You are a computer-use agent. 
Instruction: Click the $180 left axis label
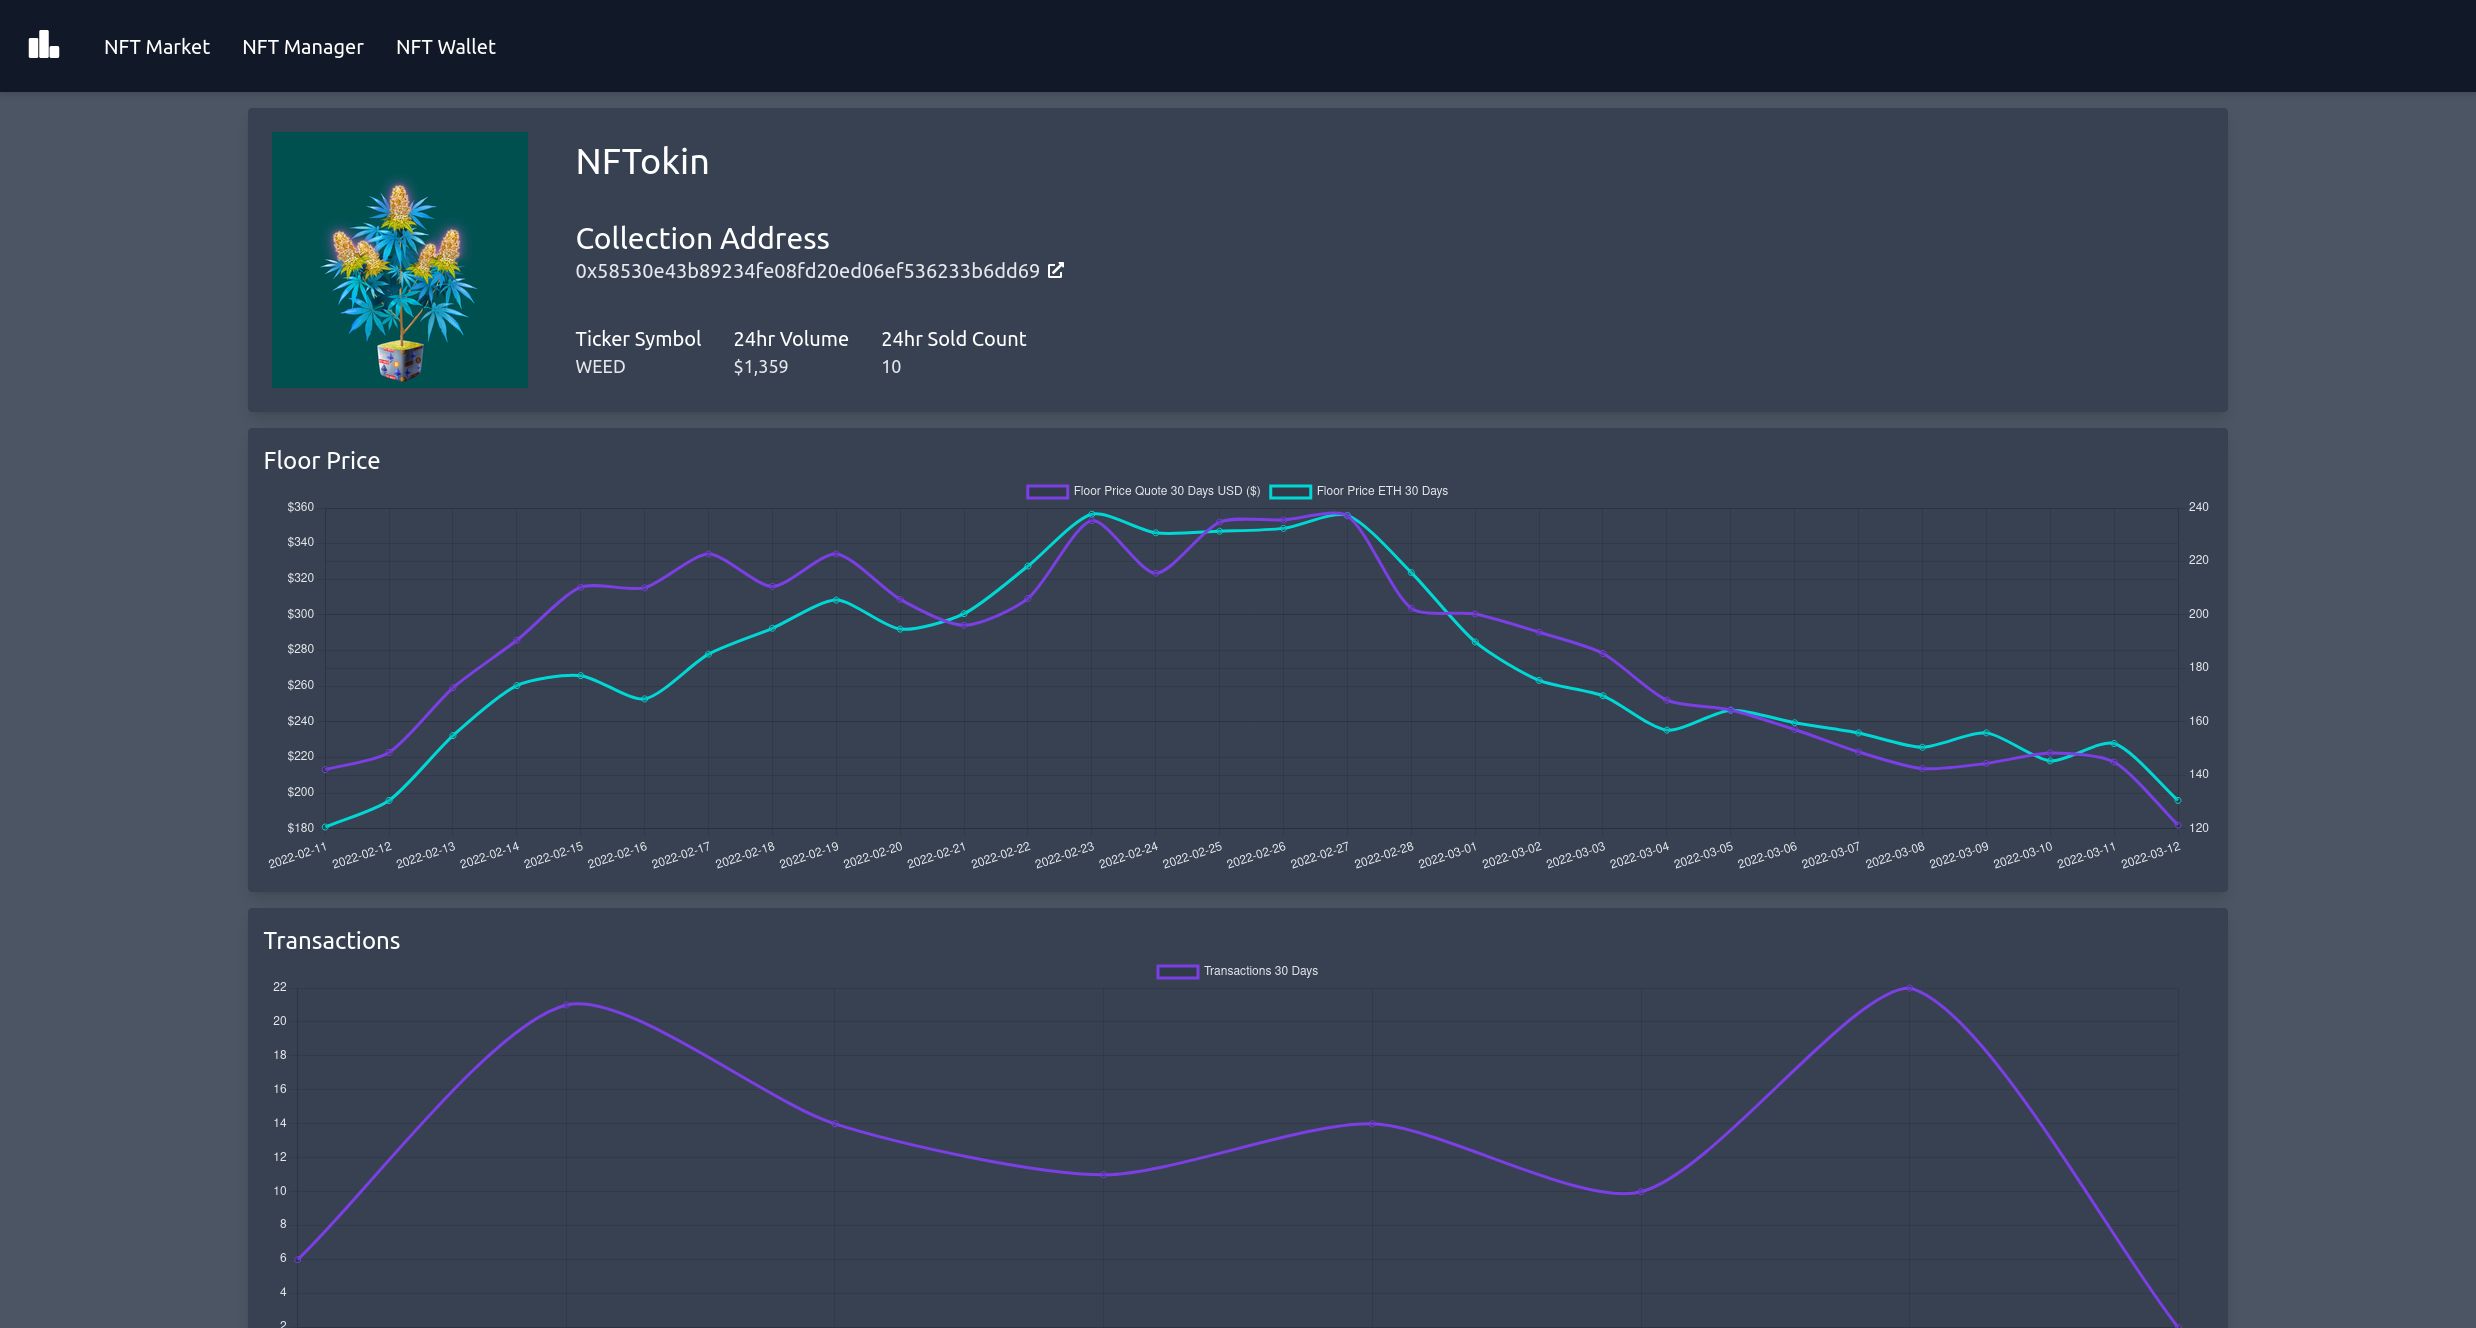(x=300, y=828)
